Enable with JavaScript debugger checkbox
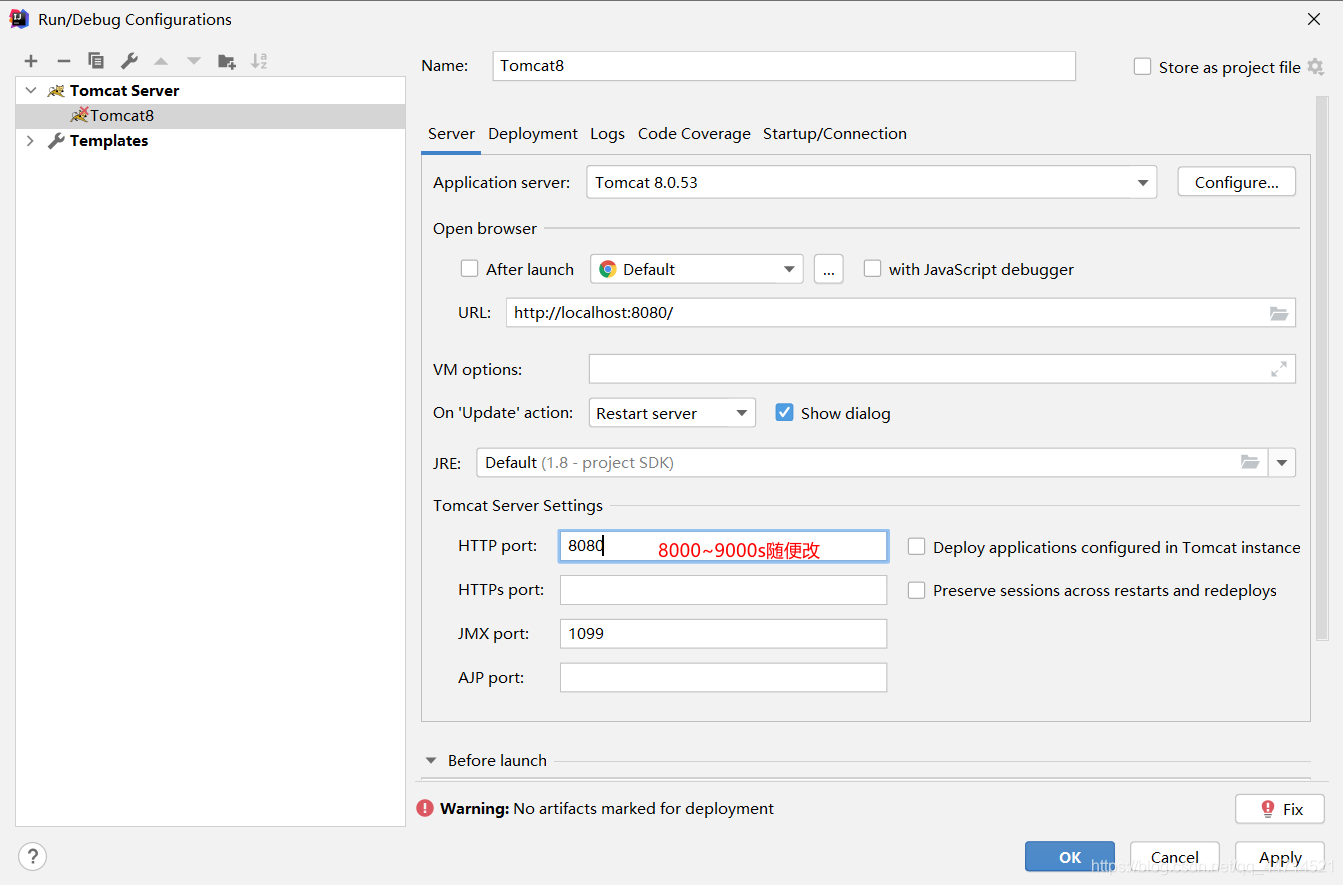 (872, 269)
